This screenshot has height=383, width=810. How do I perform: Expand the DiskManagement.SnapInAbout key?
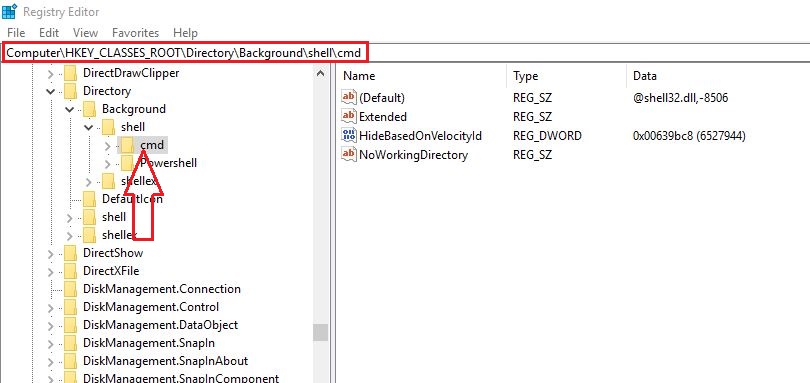[x=50, y=362]
